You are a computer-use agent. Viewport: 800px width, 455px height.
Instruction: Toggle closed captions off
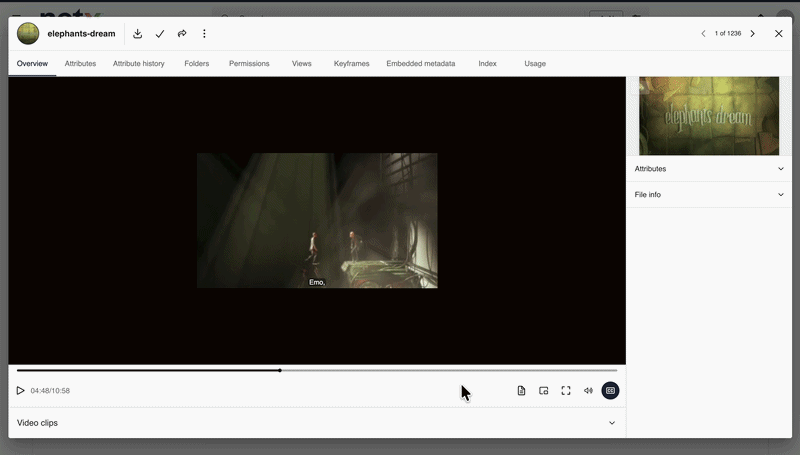click(x=610, y=391)
